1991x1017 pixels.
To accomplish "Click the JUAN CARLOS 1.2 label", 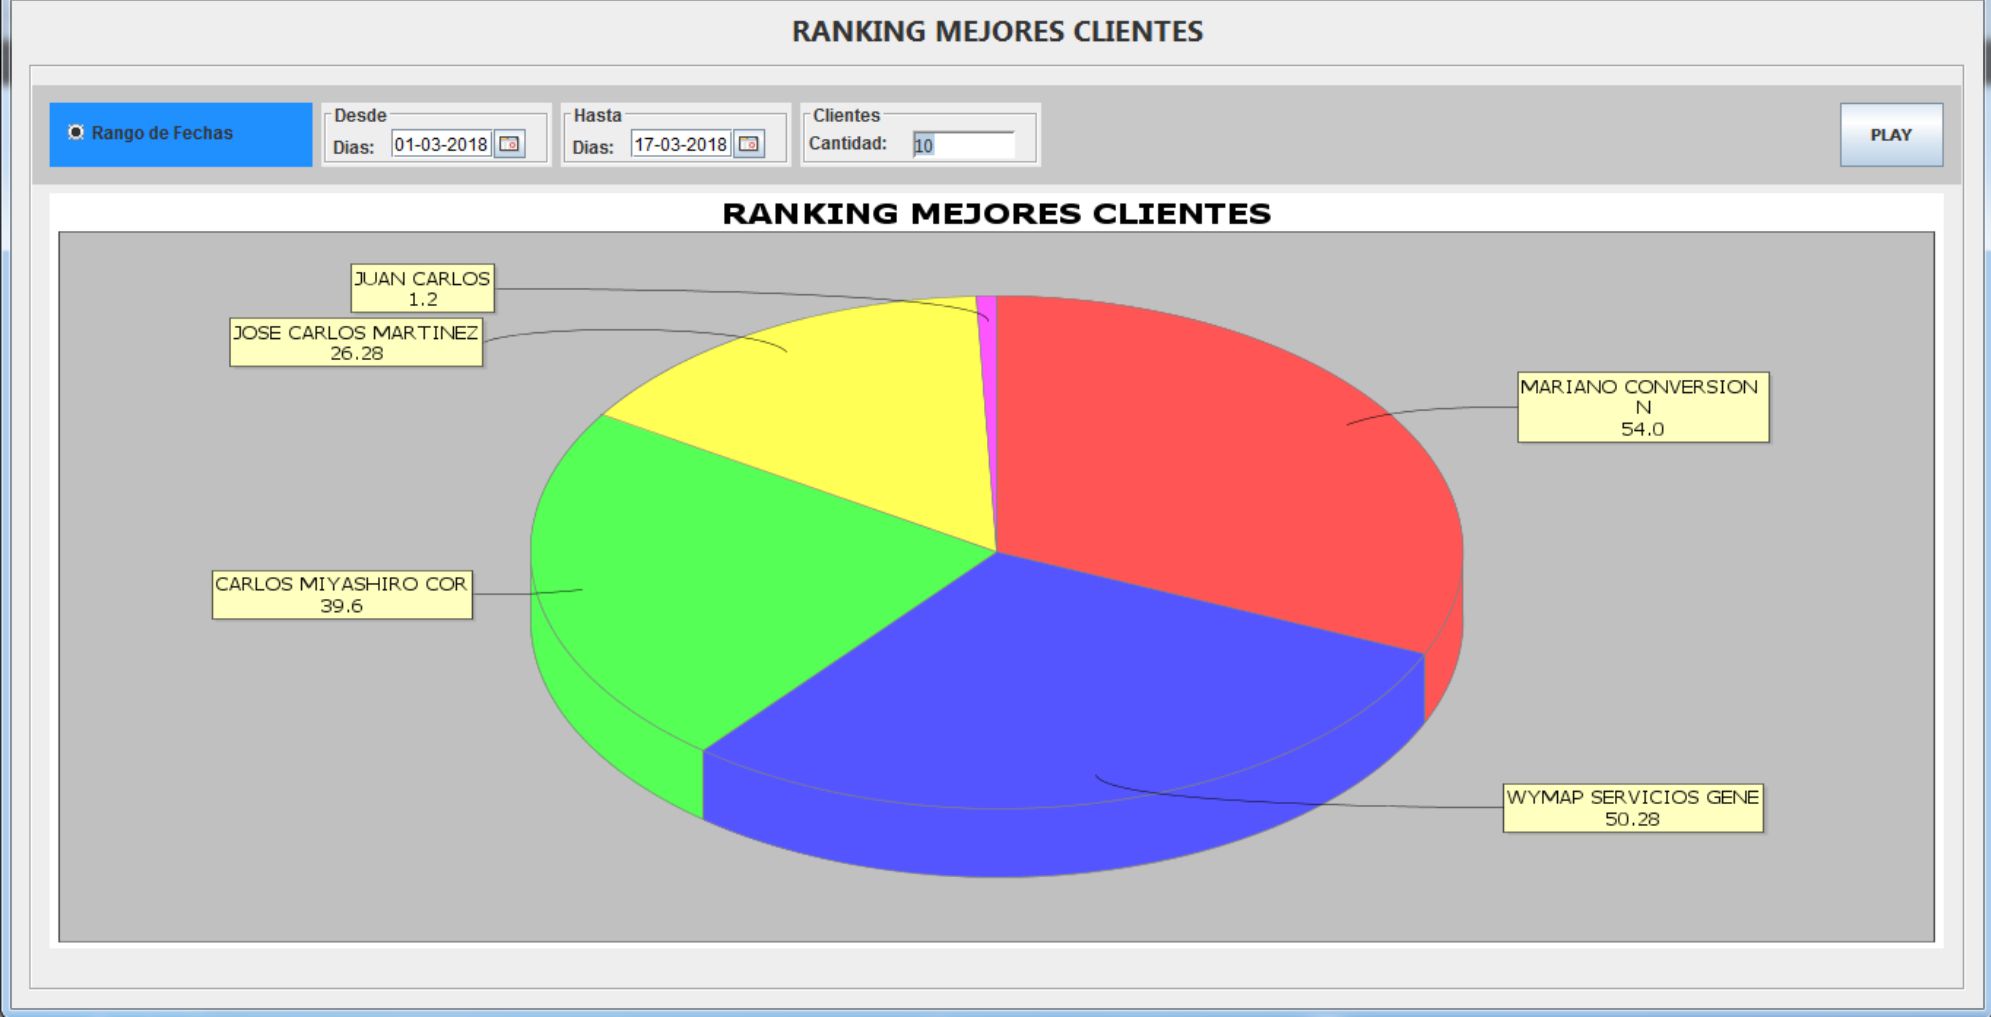I will [x=422, y=288].
